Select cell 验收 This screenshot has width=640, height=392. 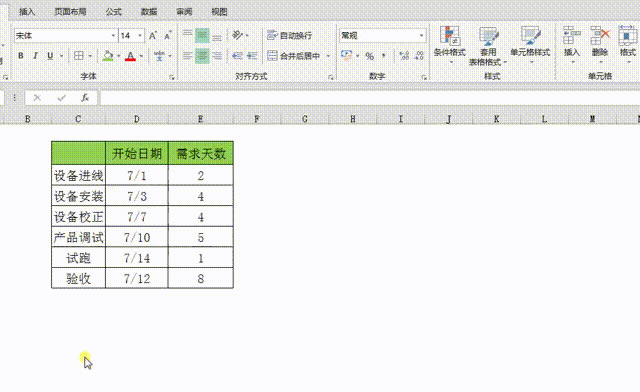tap(78, 278)
